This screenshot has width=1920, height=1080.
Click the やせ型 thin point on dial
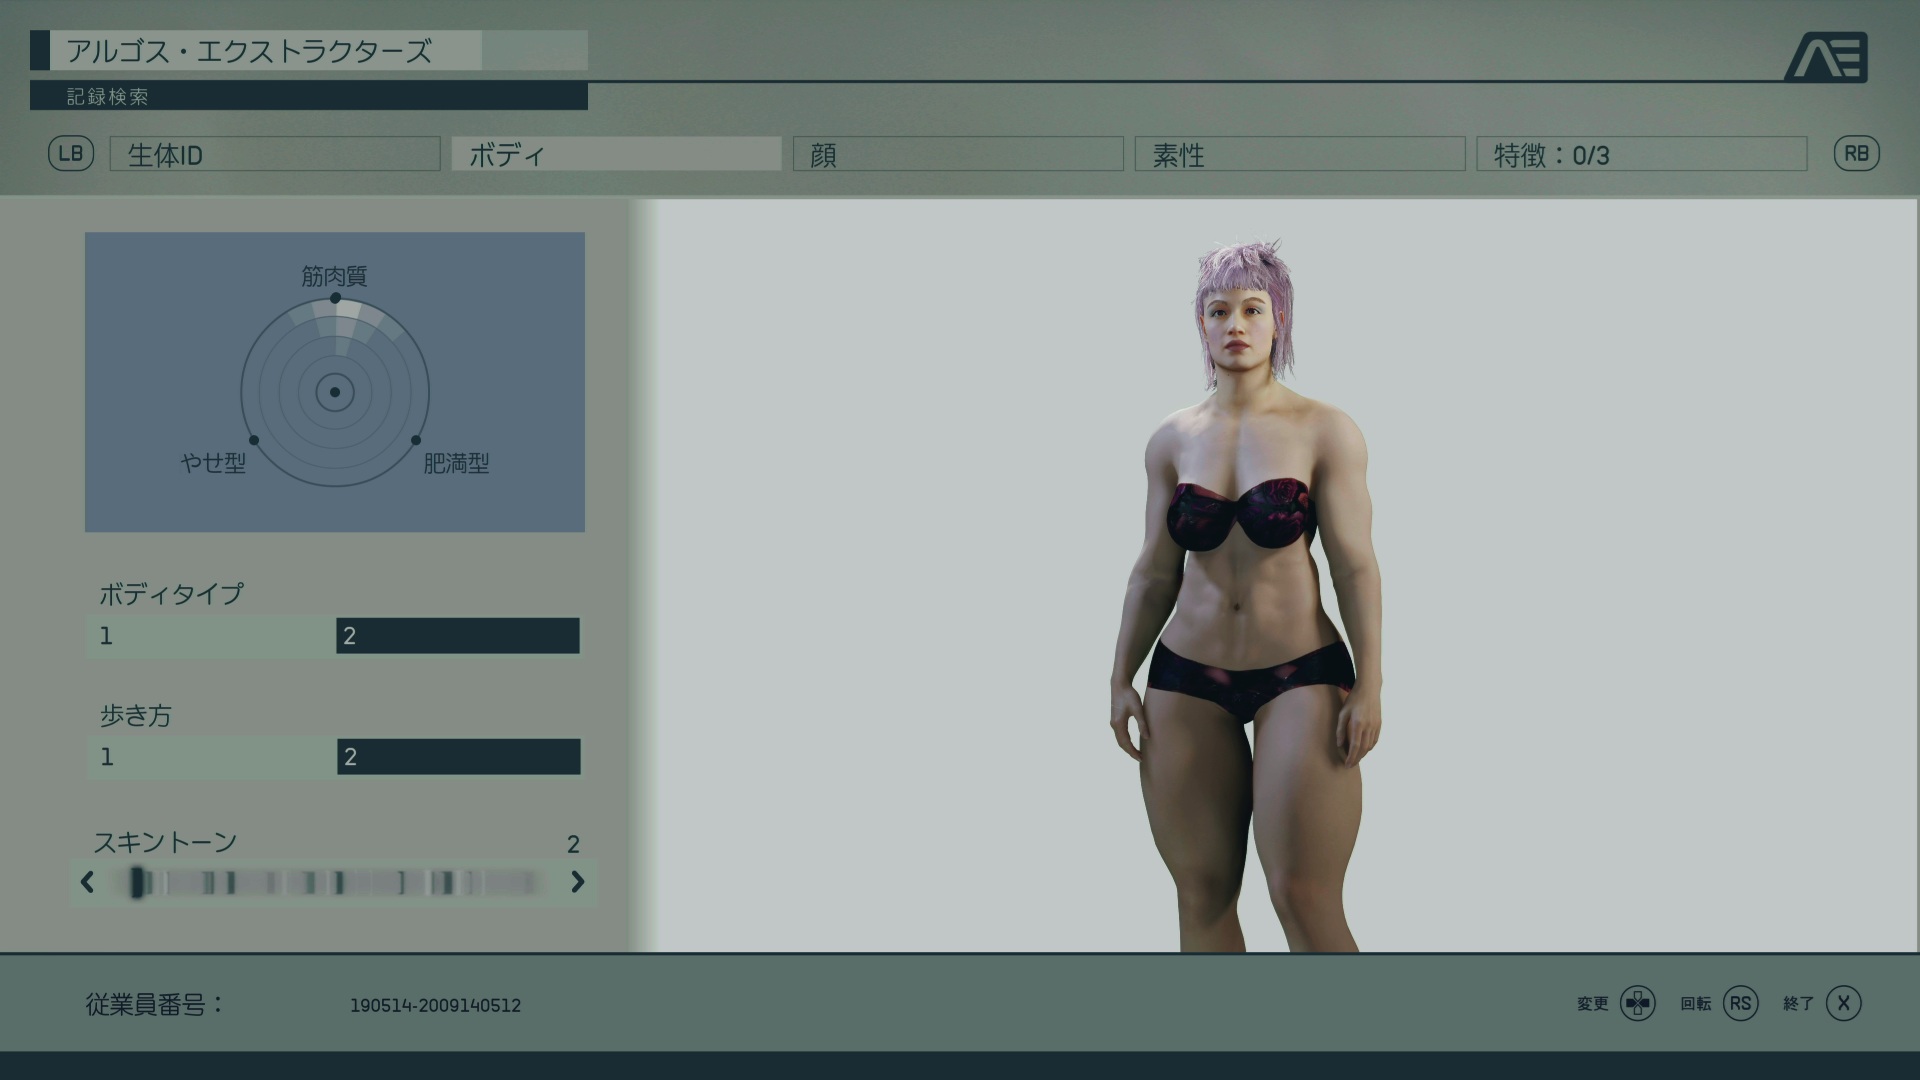coord(254,440)
